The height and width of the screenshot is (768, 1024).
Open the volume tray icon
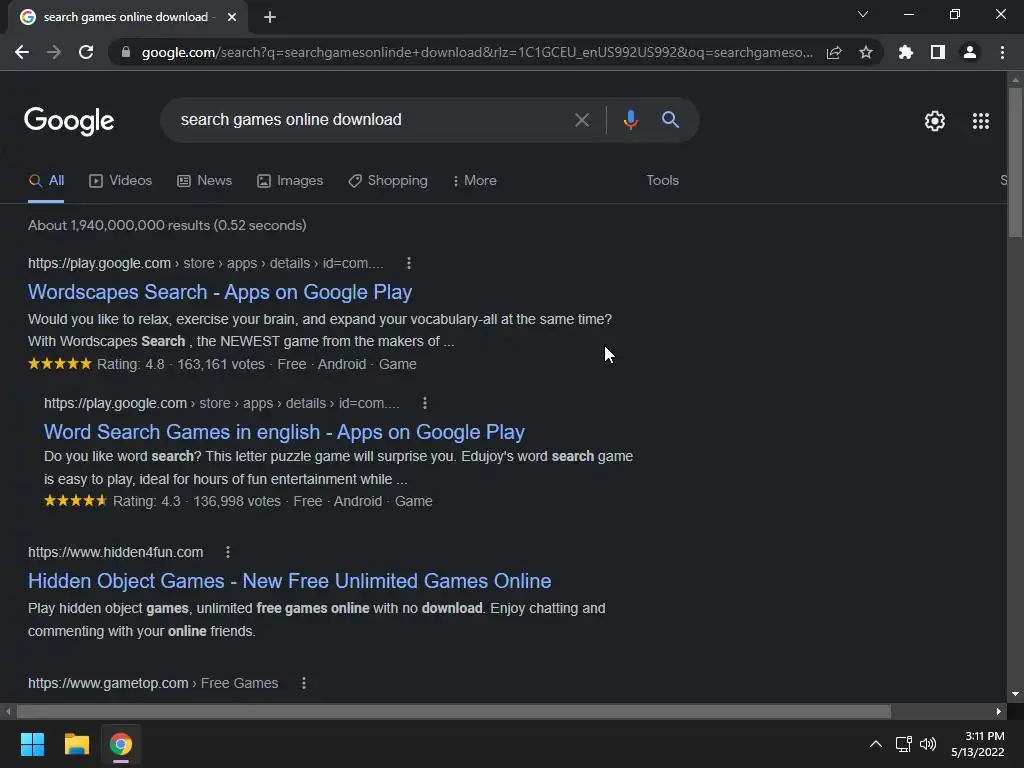pyautogui.click(x=927, y=744)
